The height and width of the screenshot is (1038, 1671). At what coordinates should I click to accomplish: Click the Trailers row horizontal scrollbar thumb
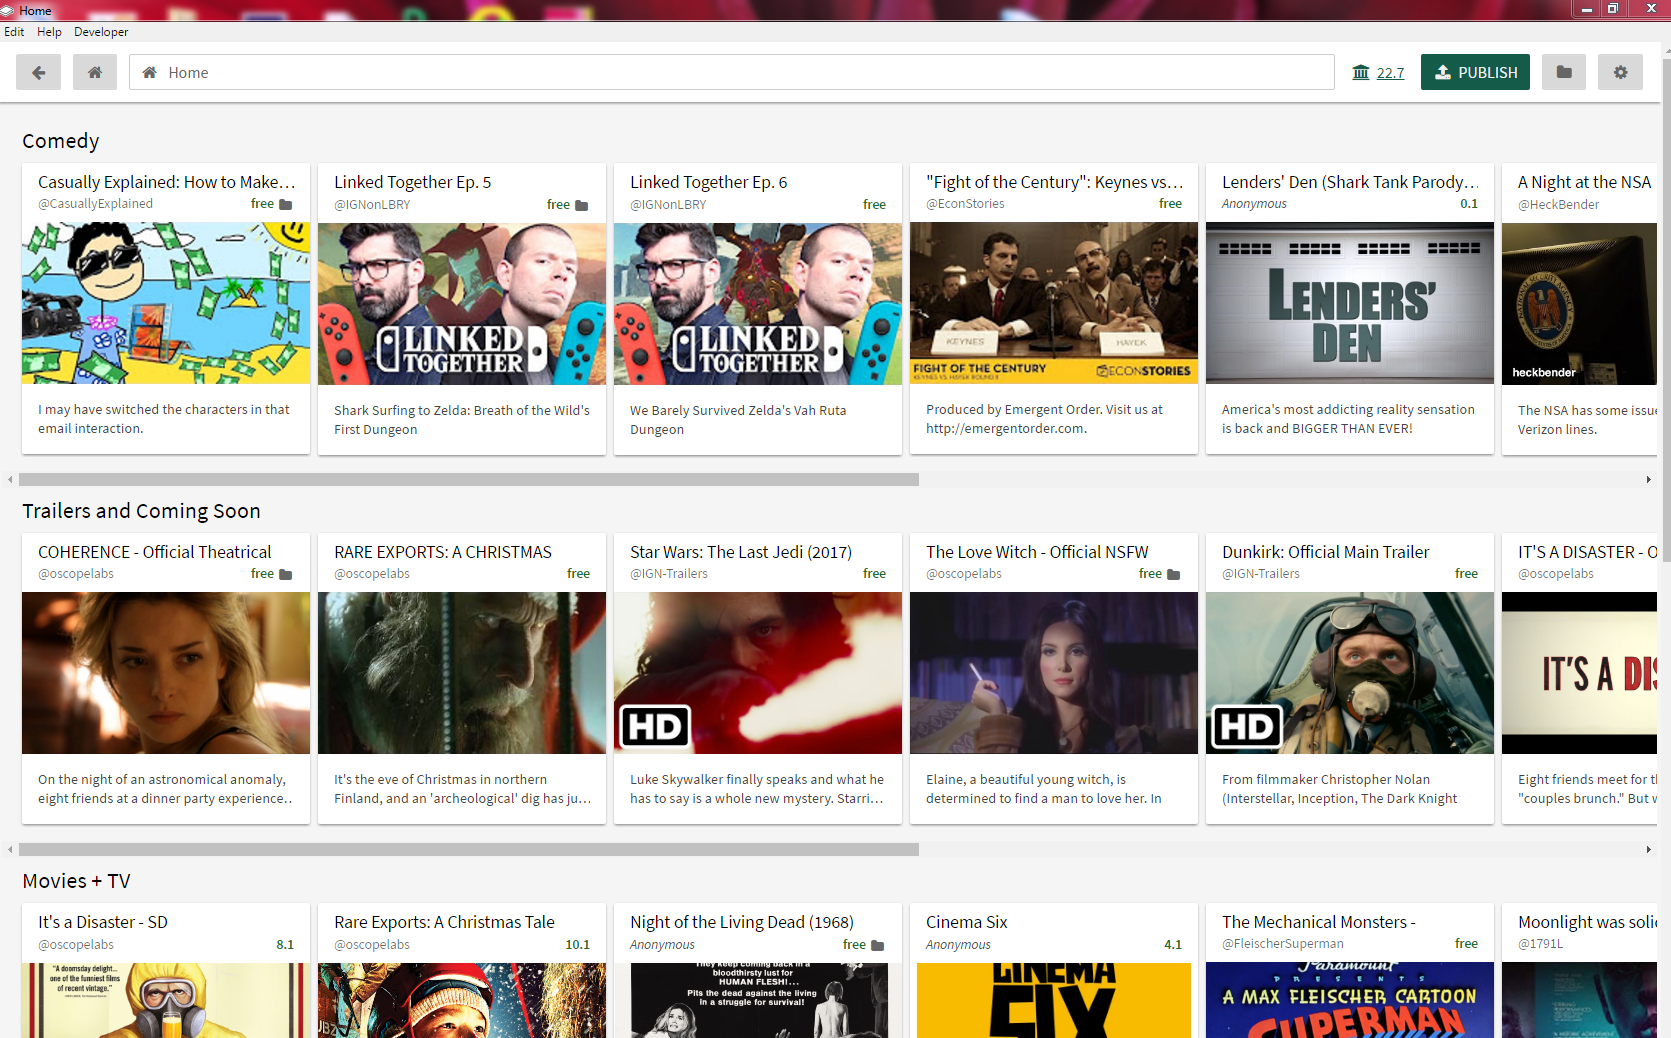coord(469,850)
